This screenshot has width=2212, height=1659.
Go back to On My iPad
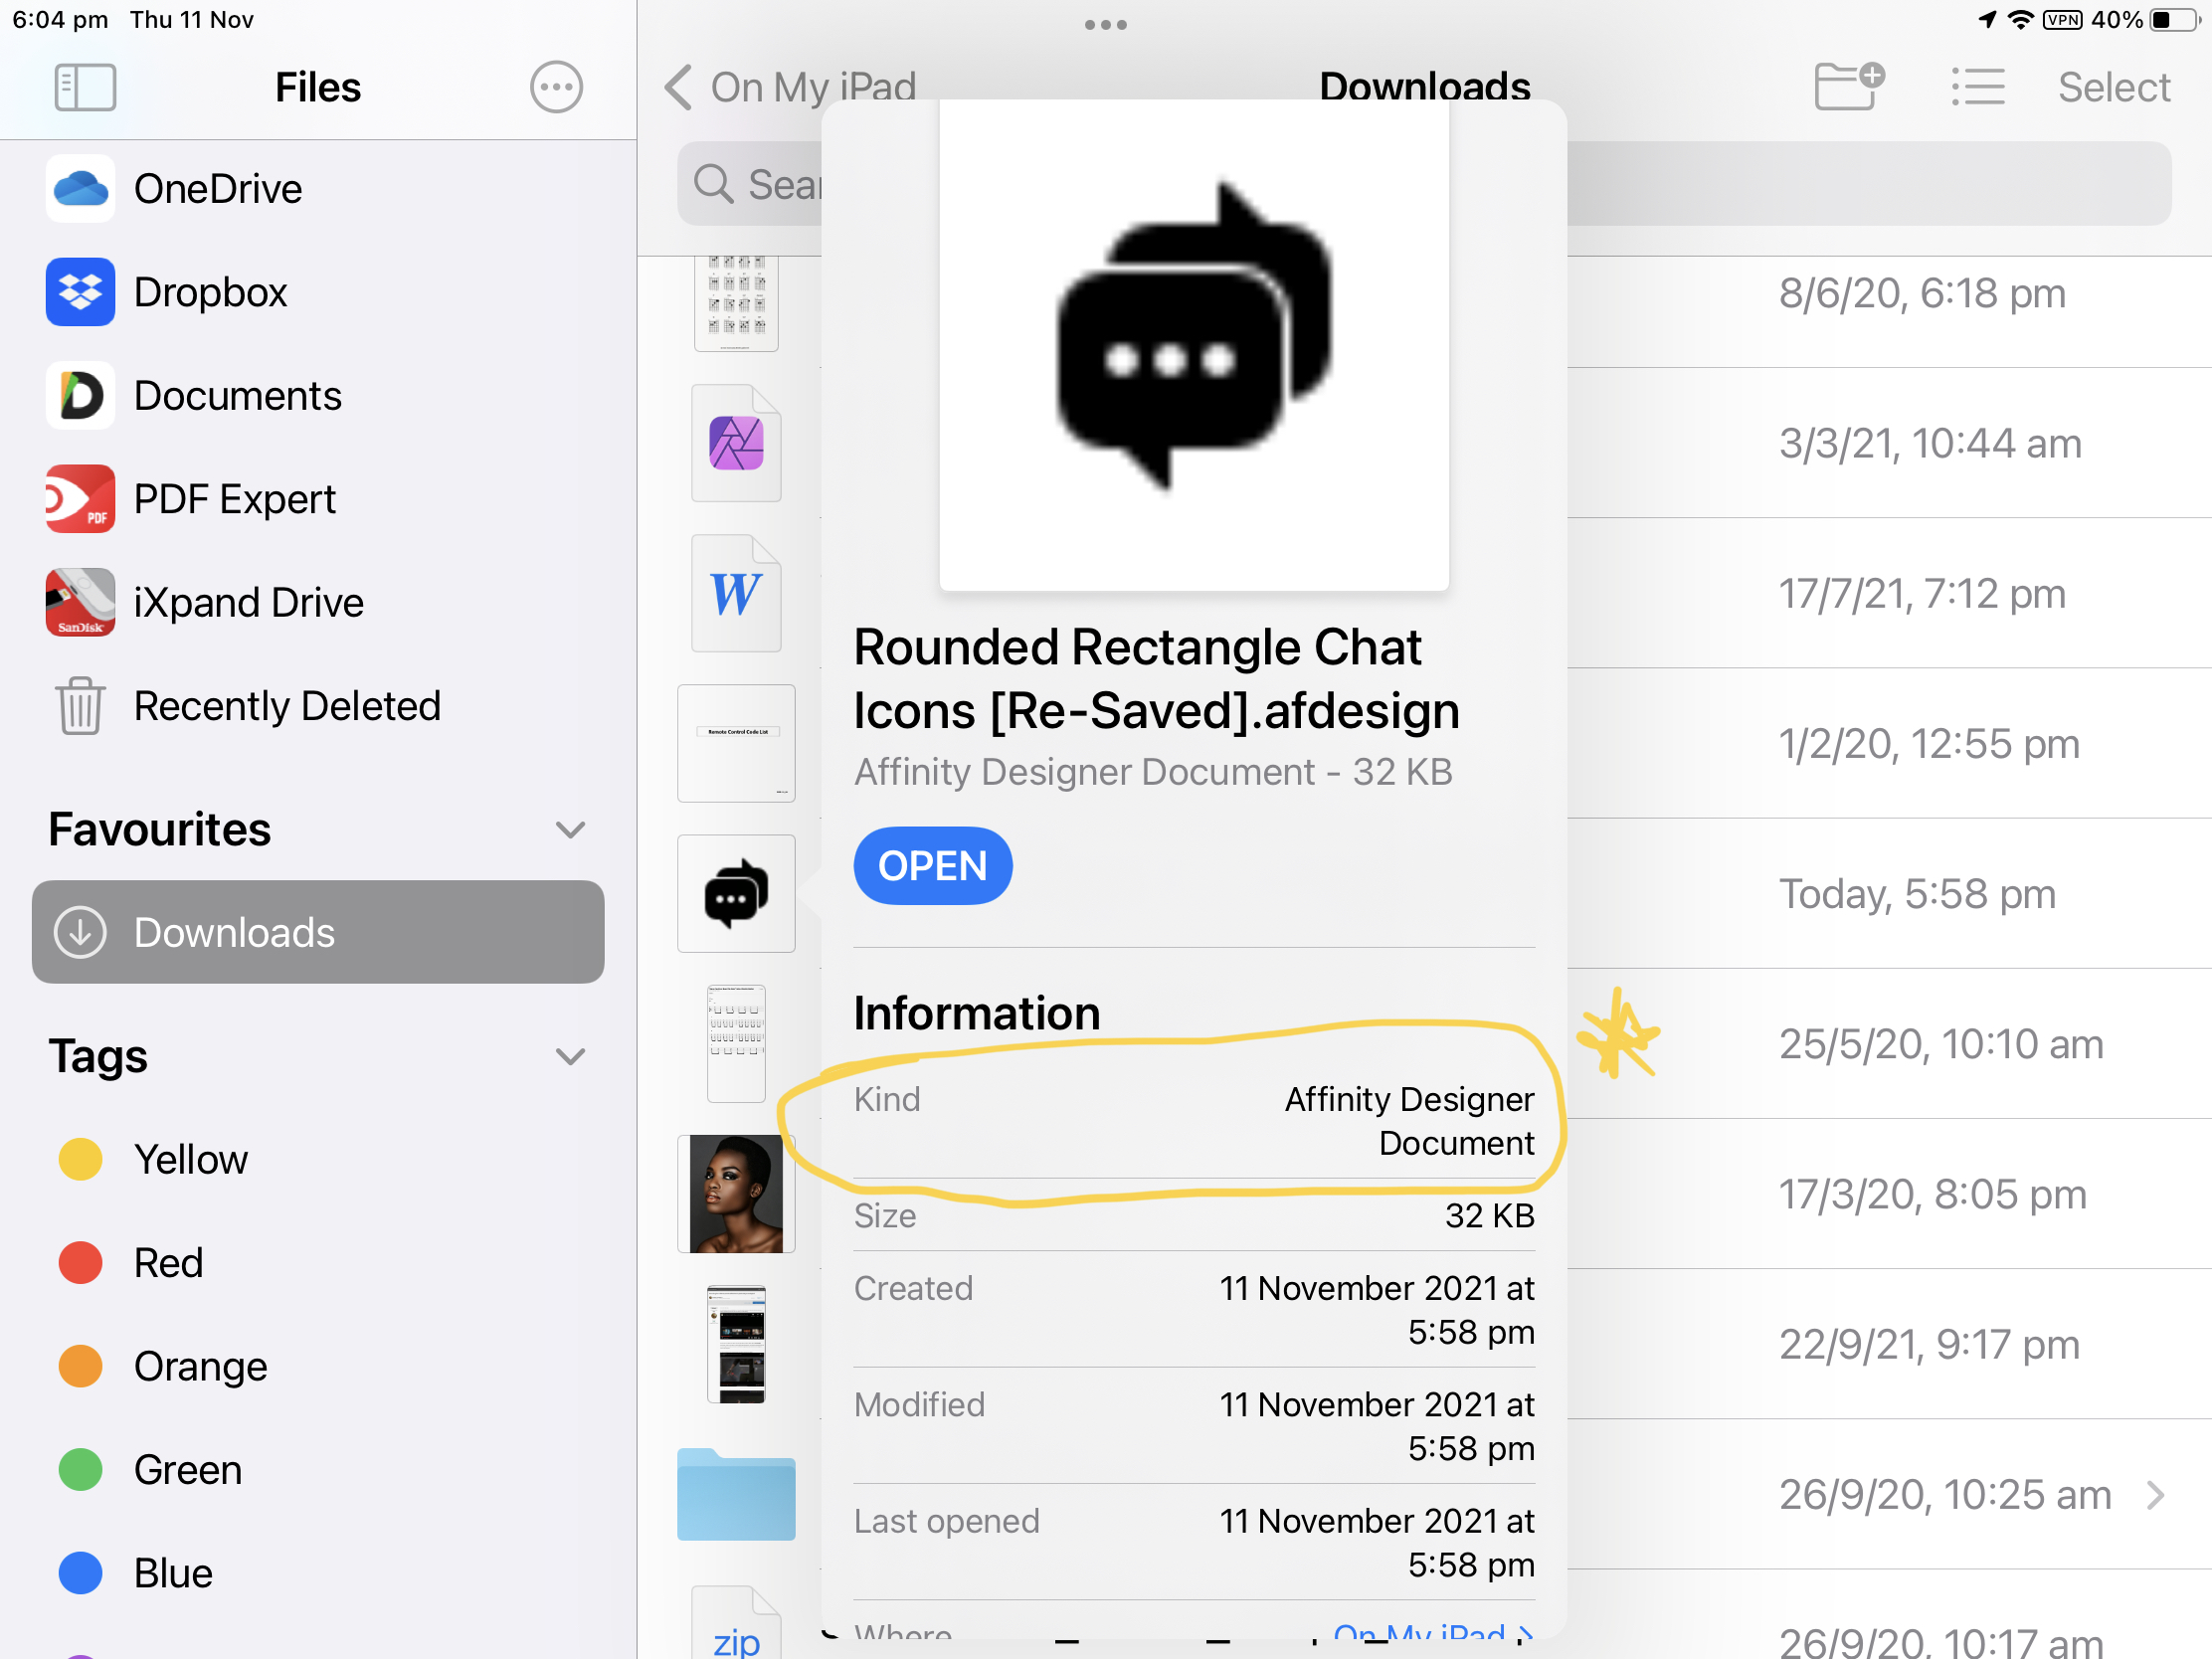[x=789, y=87]
